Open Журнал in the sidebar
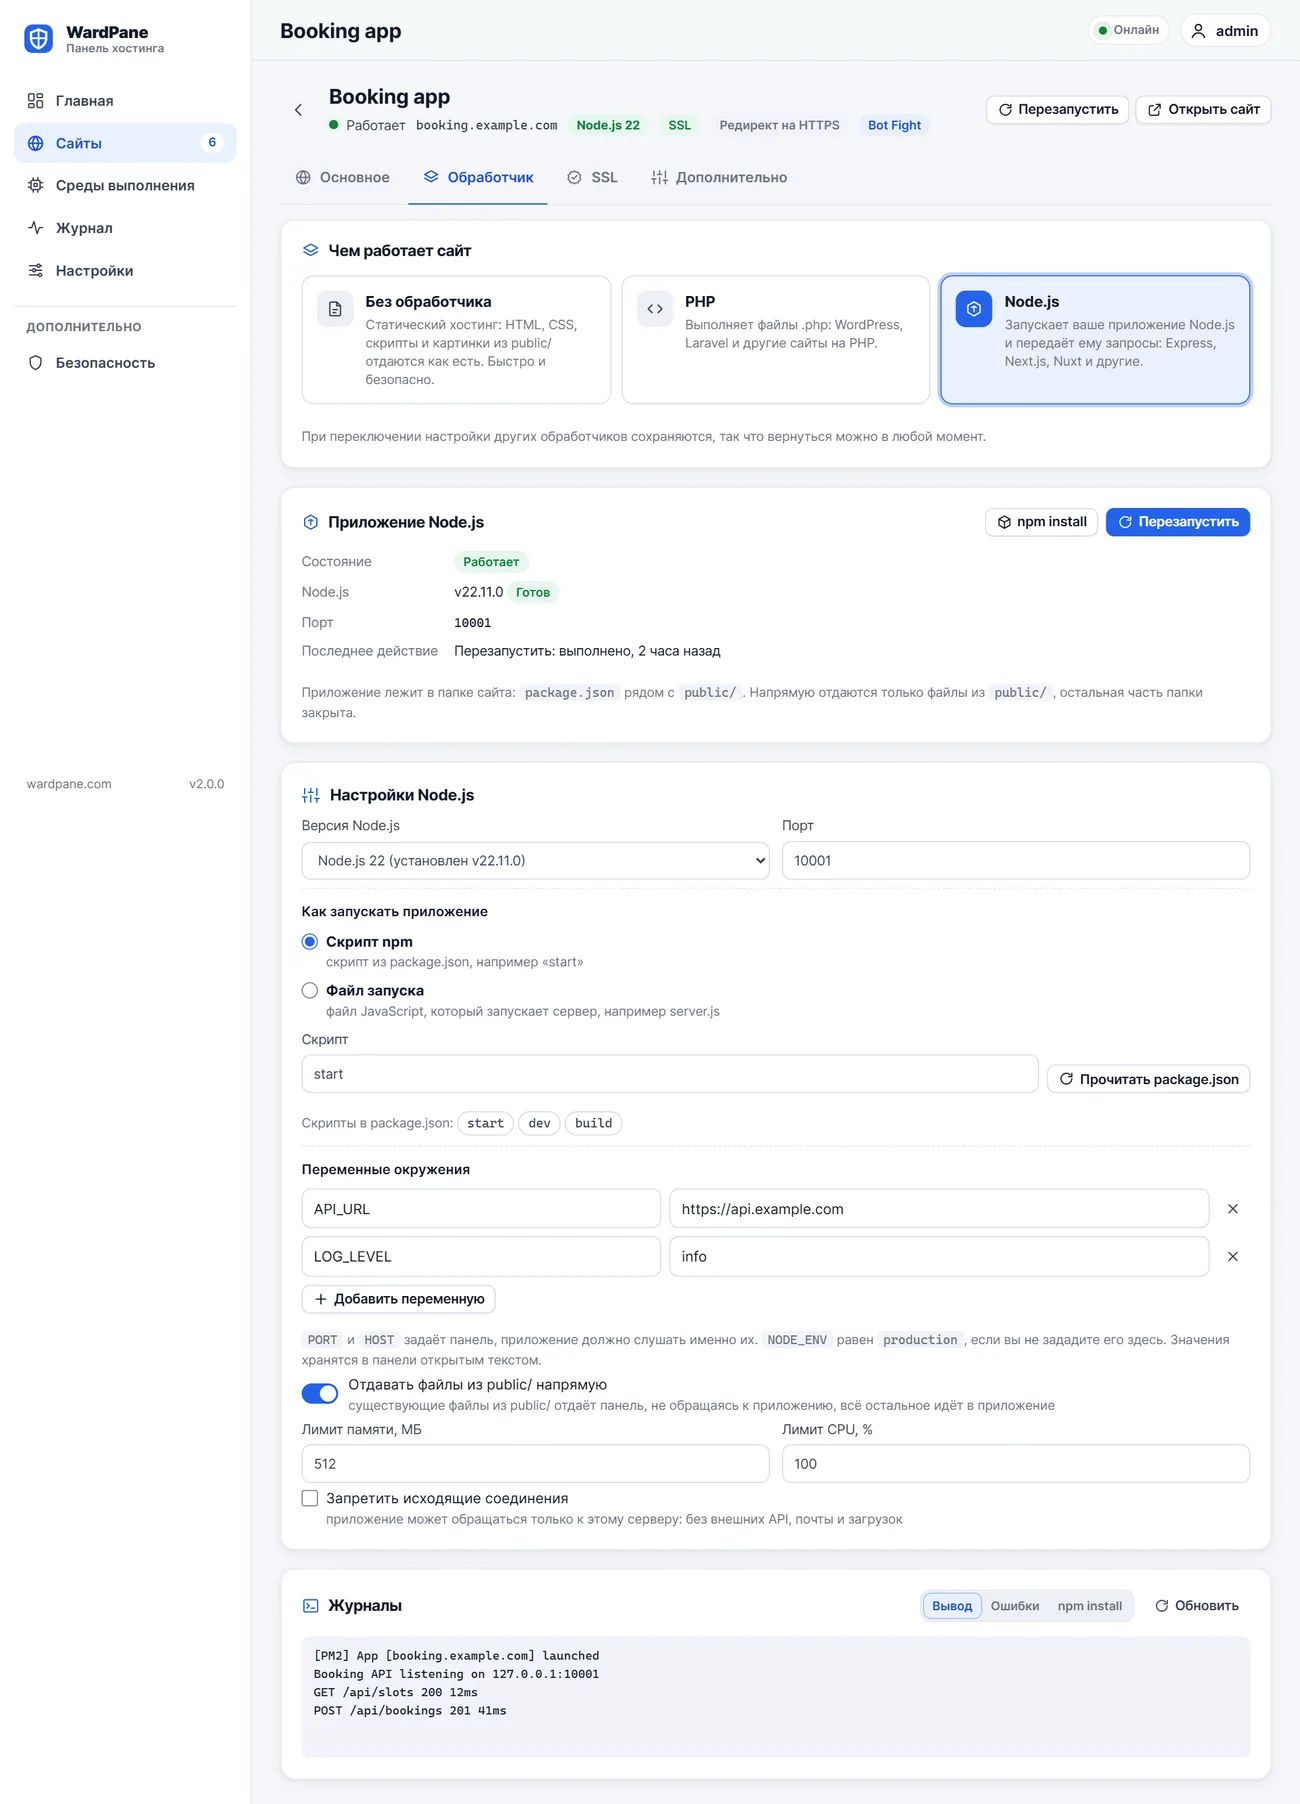 coord(125,228)
